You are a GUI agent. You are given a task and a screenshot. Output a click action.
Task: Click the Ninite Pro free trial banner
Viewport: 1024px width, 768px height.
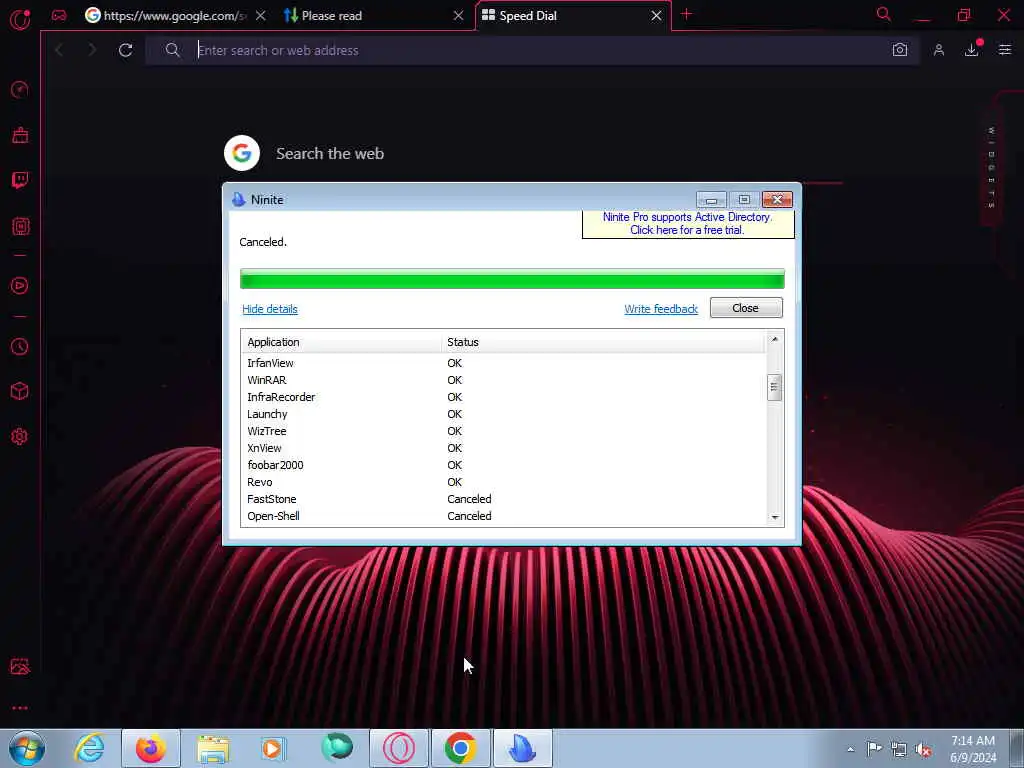point(688,223)
